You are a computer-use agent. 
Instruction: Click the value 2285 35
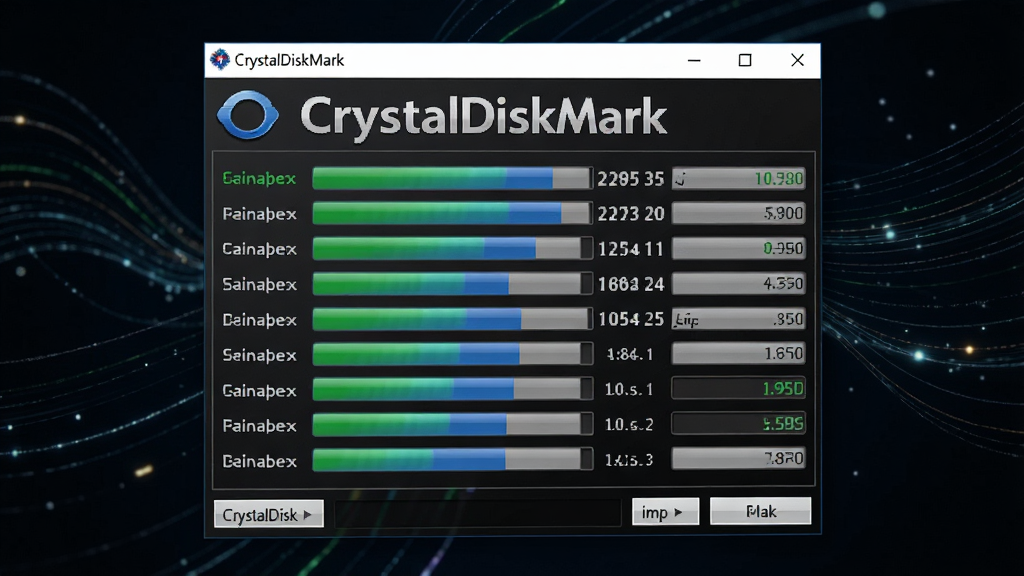point(630,179)
